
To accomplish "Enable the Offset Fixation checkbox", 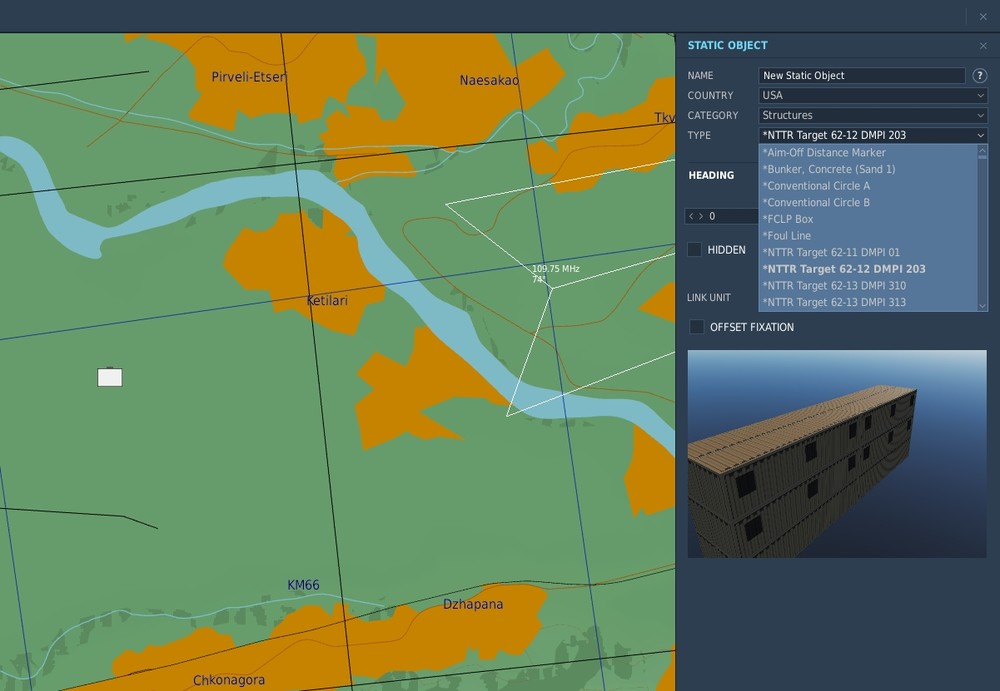I will 696,327.
